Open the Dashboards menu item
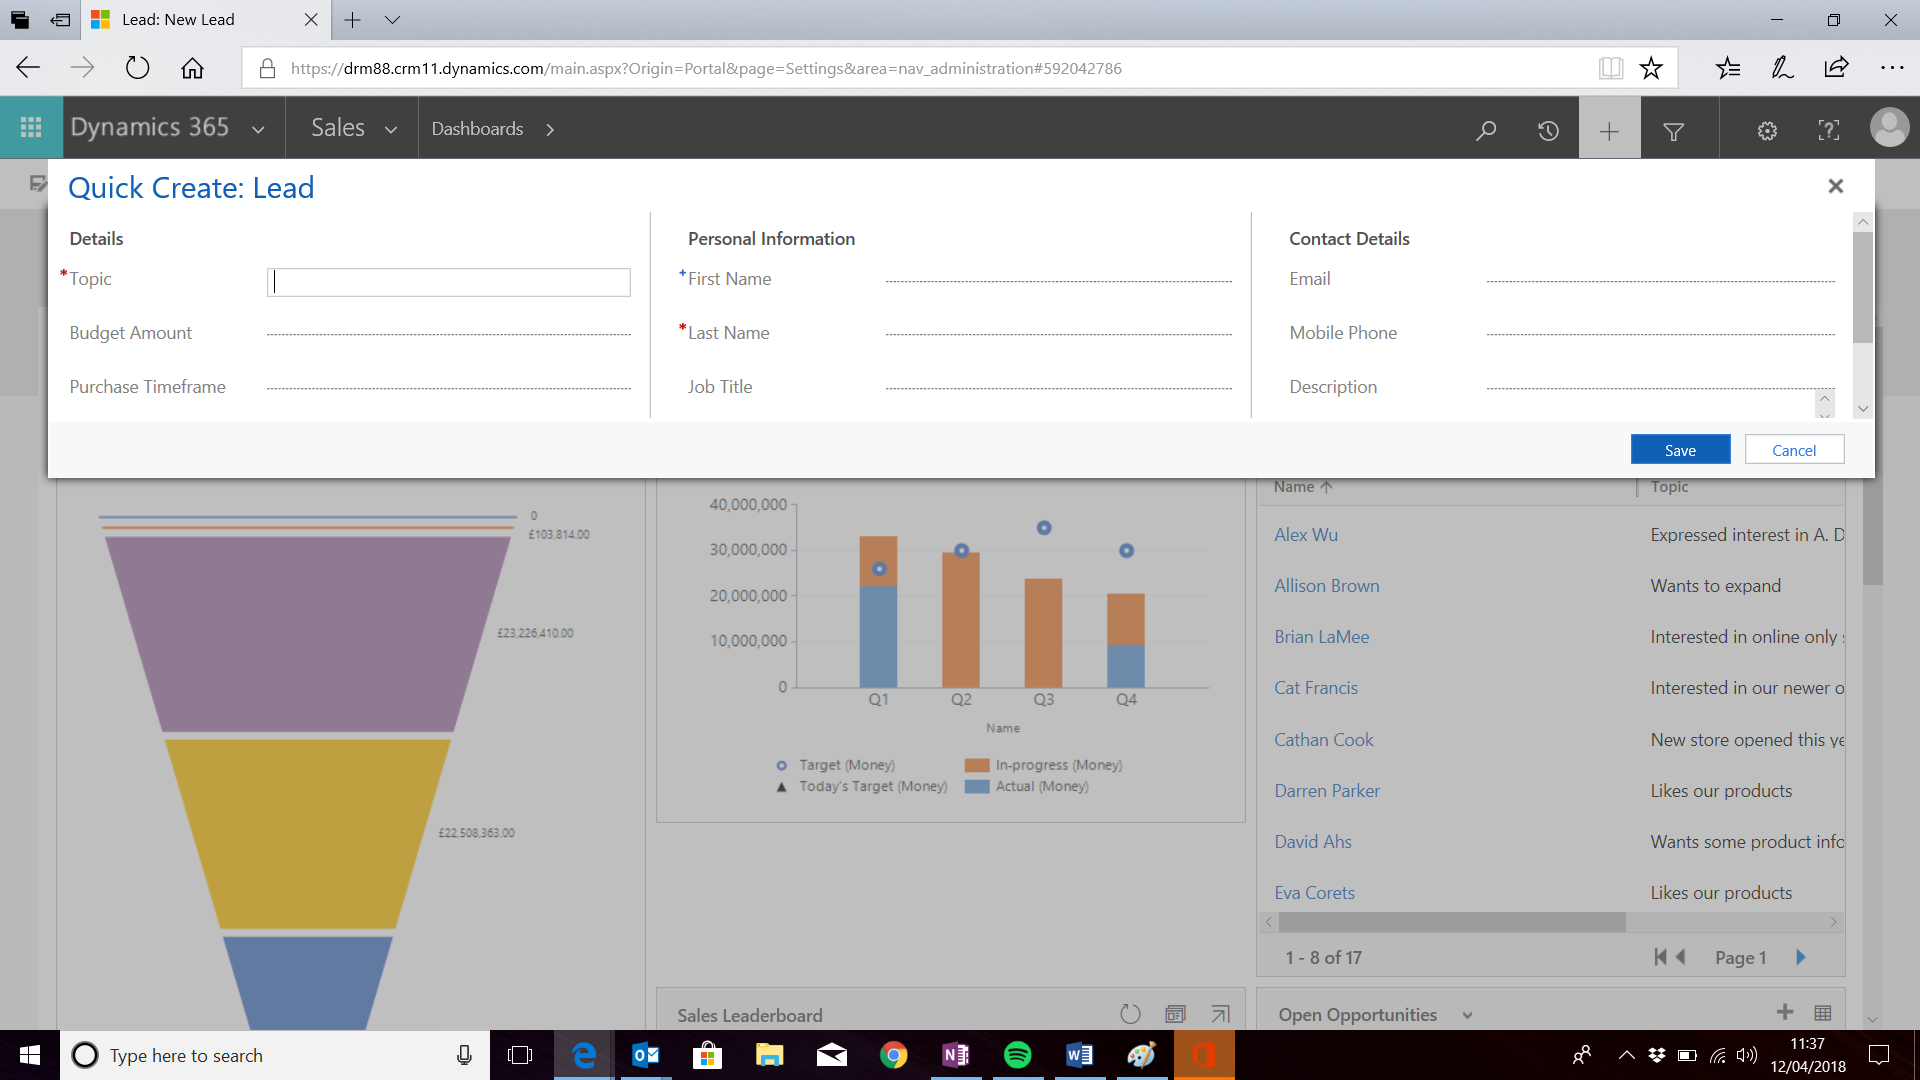This screenshot has width=1920, height=1080. pyautogui.click(x=477, y=129)
